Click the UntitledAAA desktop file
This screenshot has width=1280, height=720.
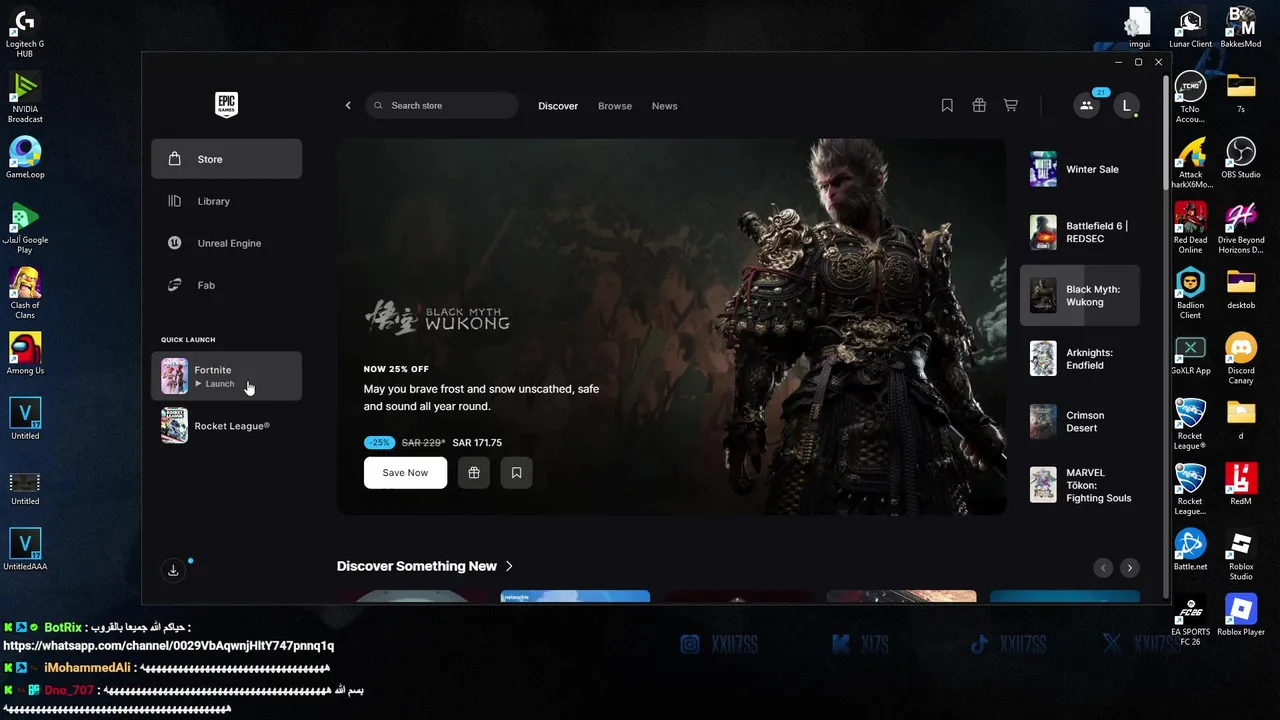[x=25, y=550]
